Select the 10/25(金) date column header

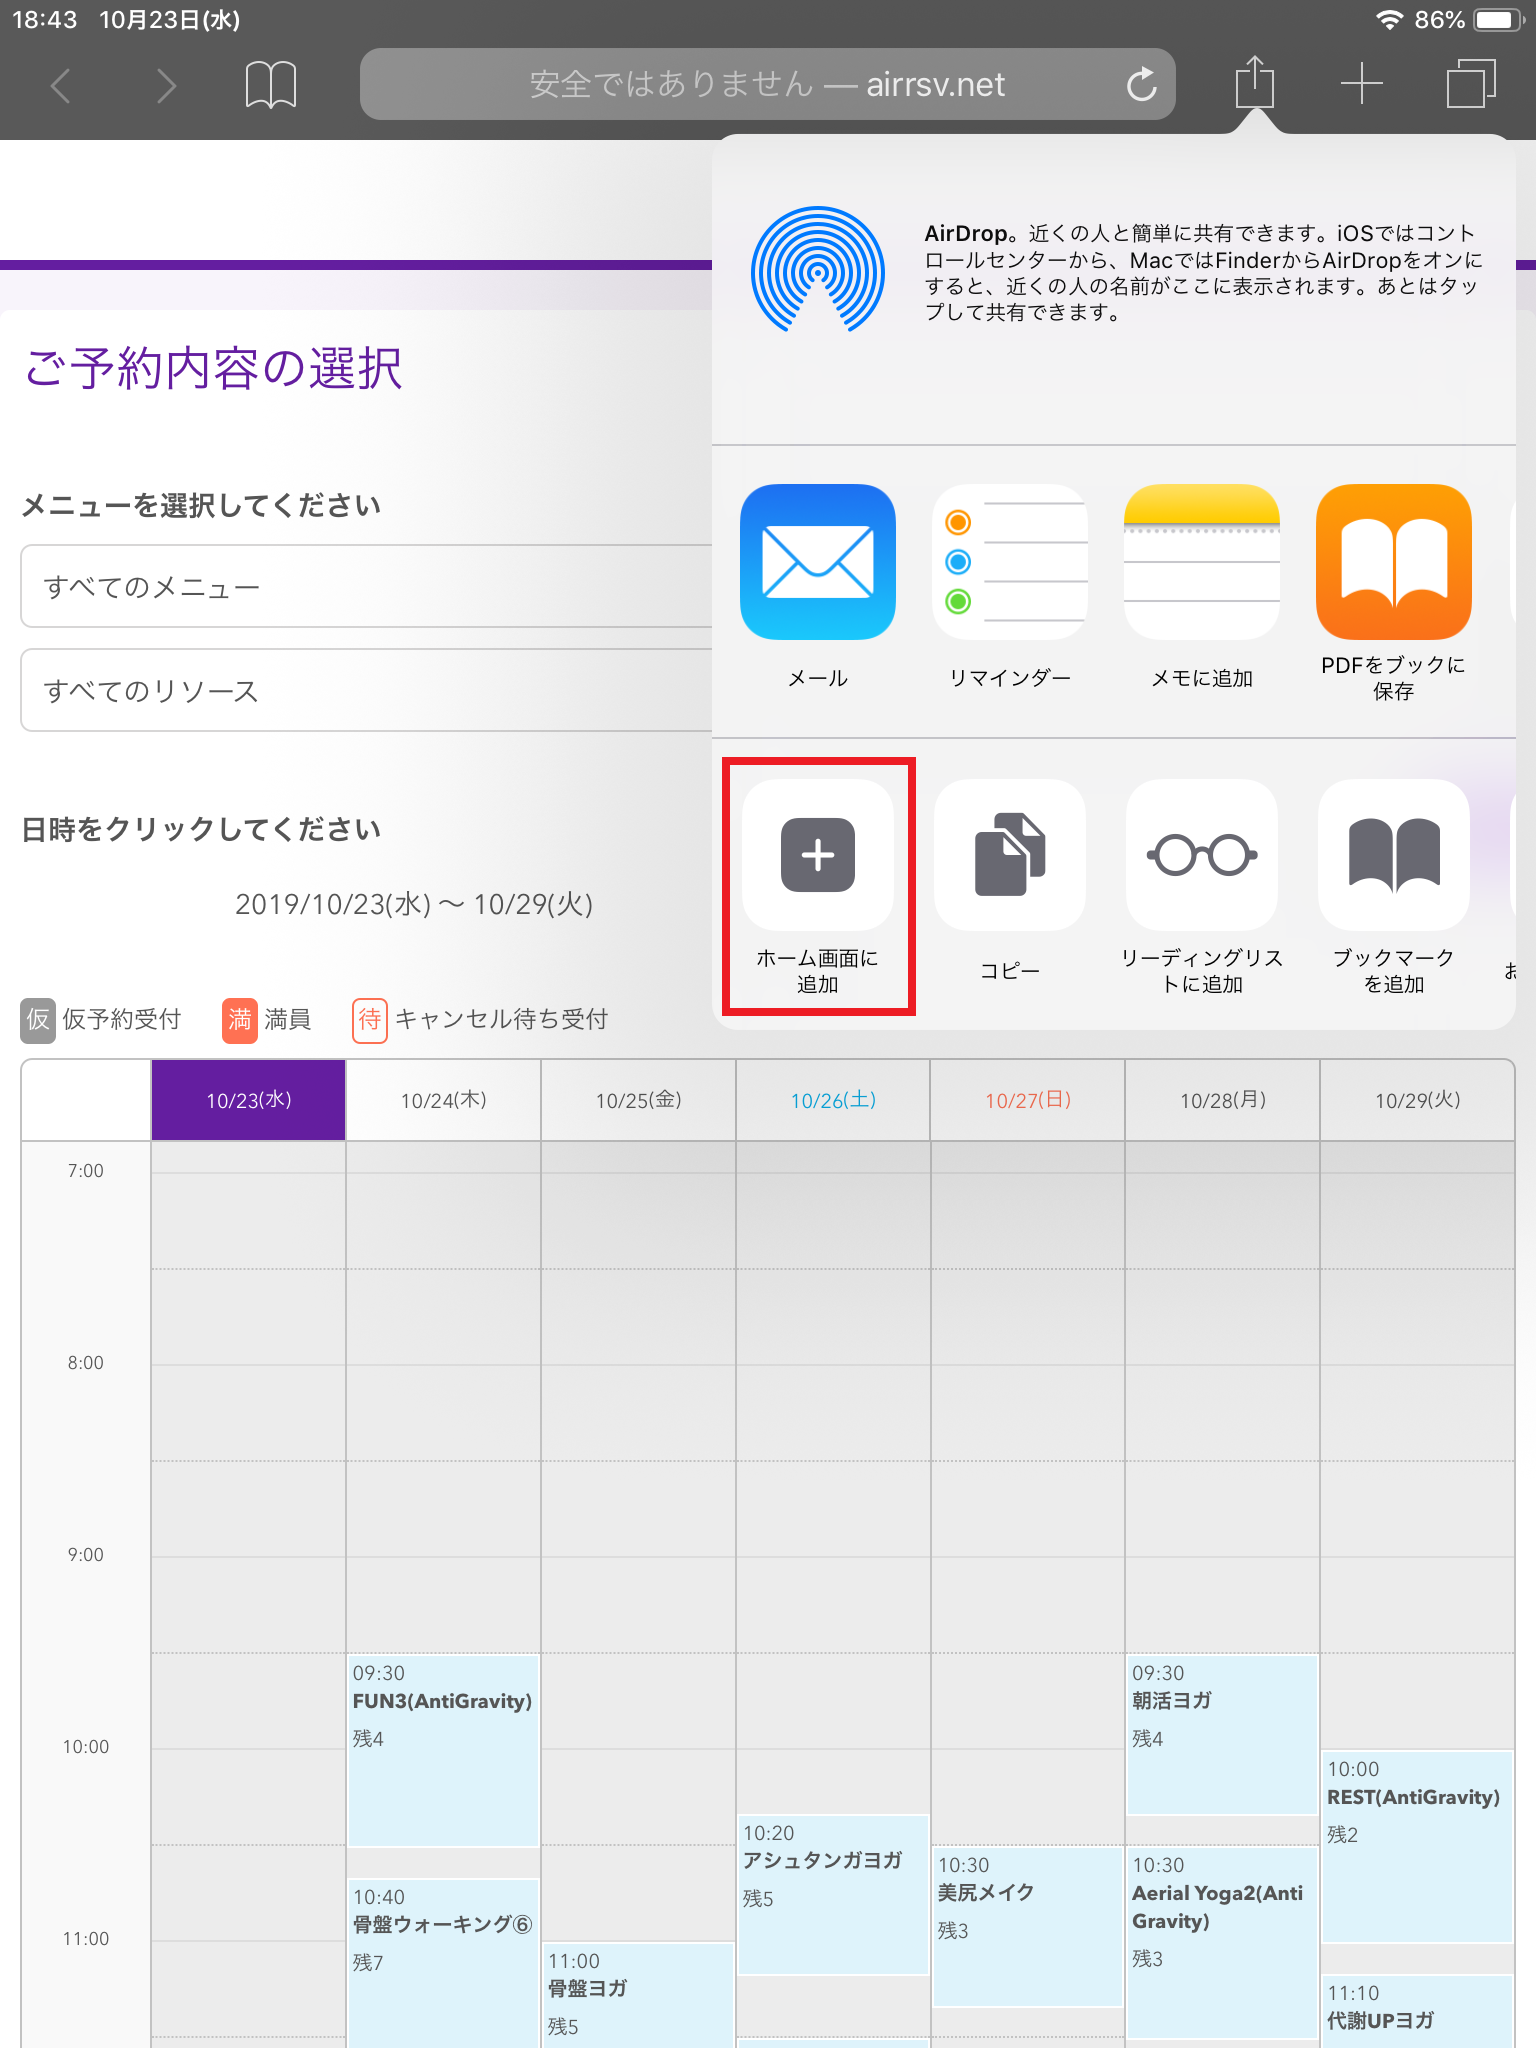[638, 1100]
